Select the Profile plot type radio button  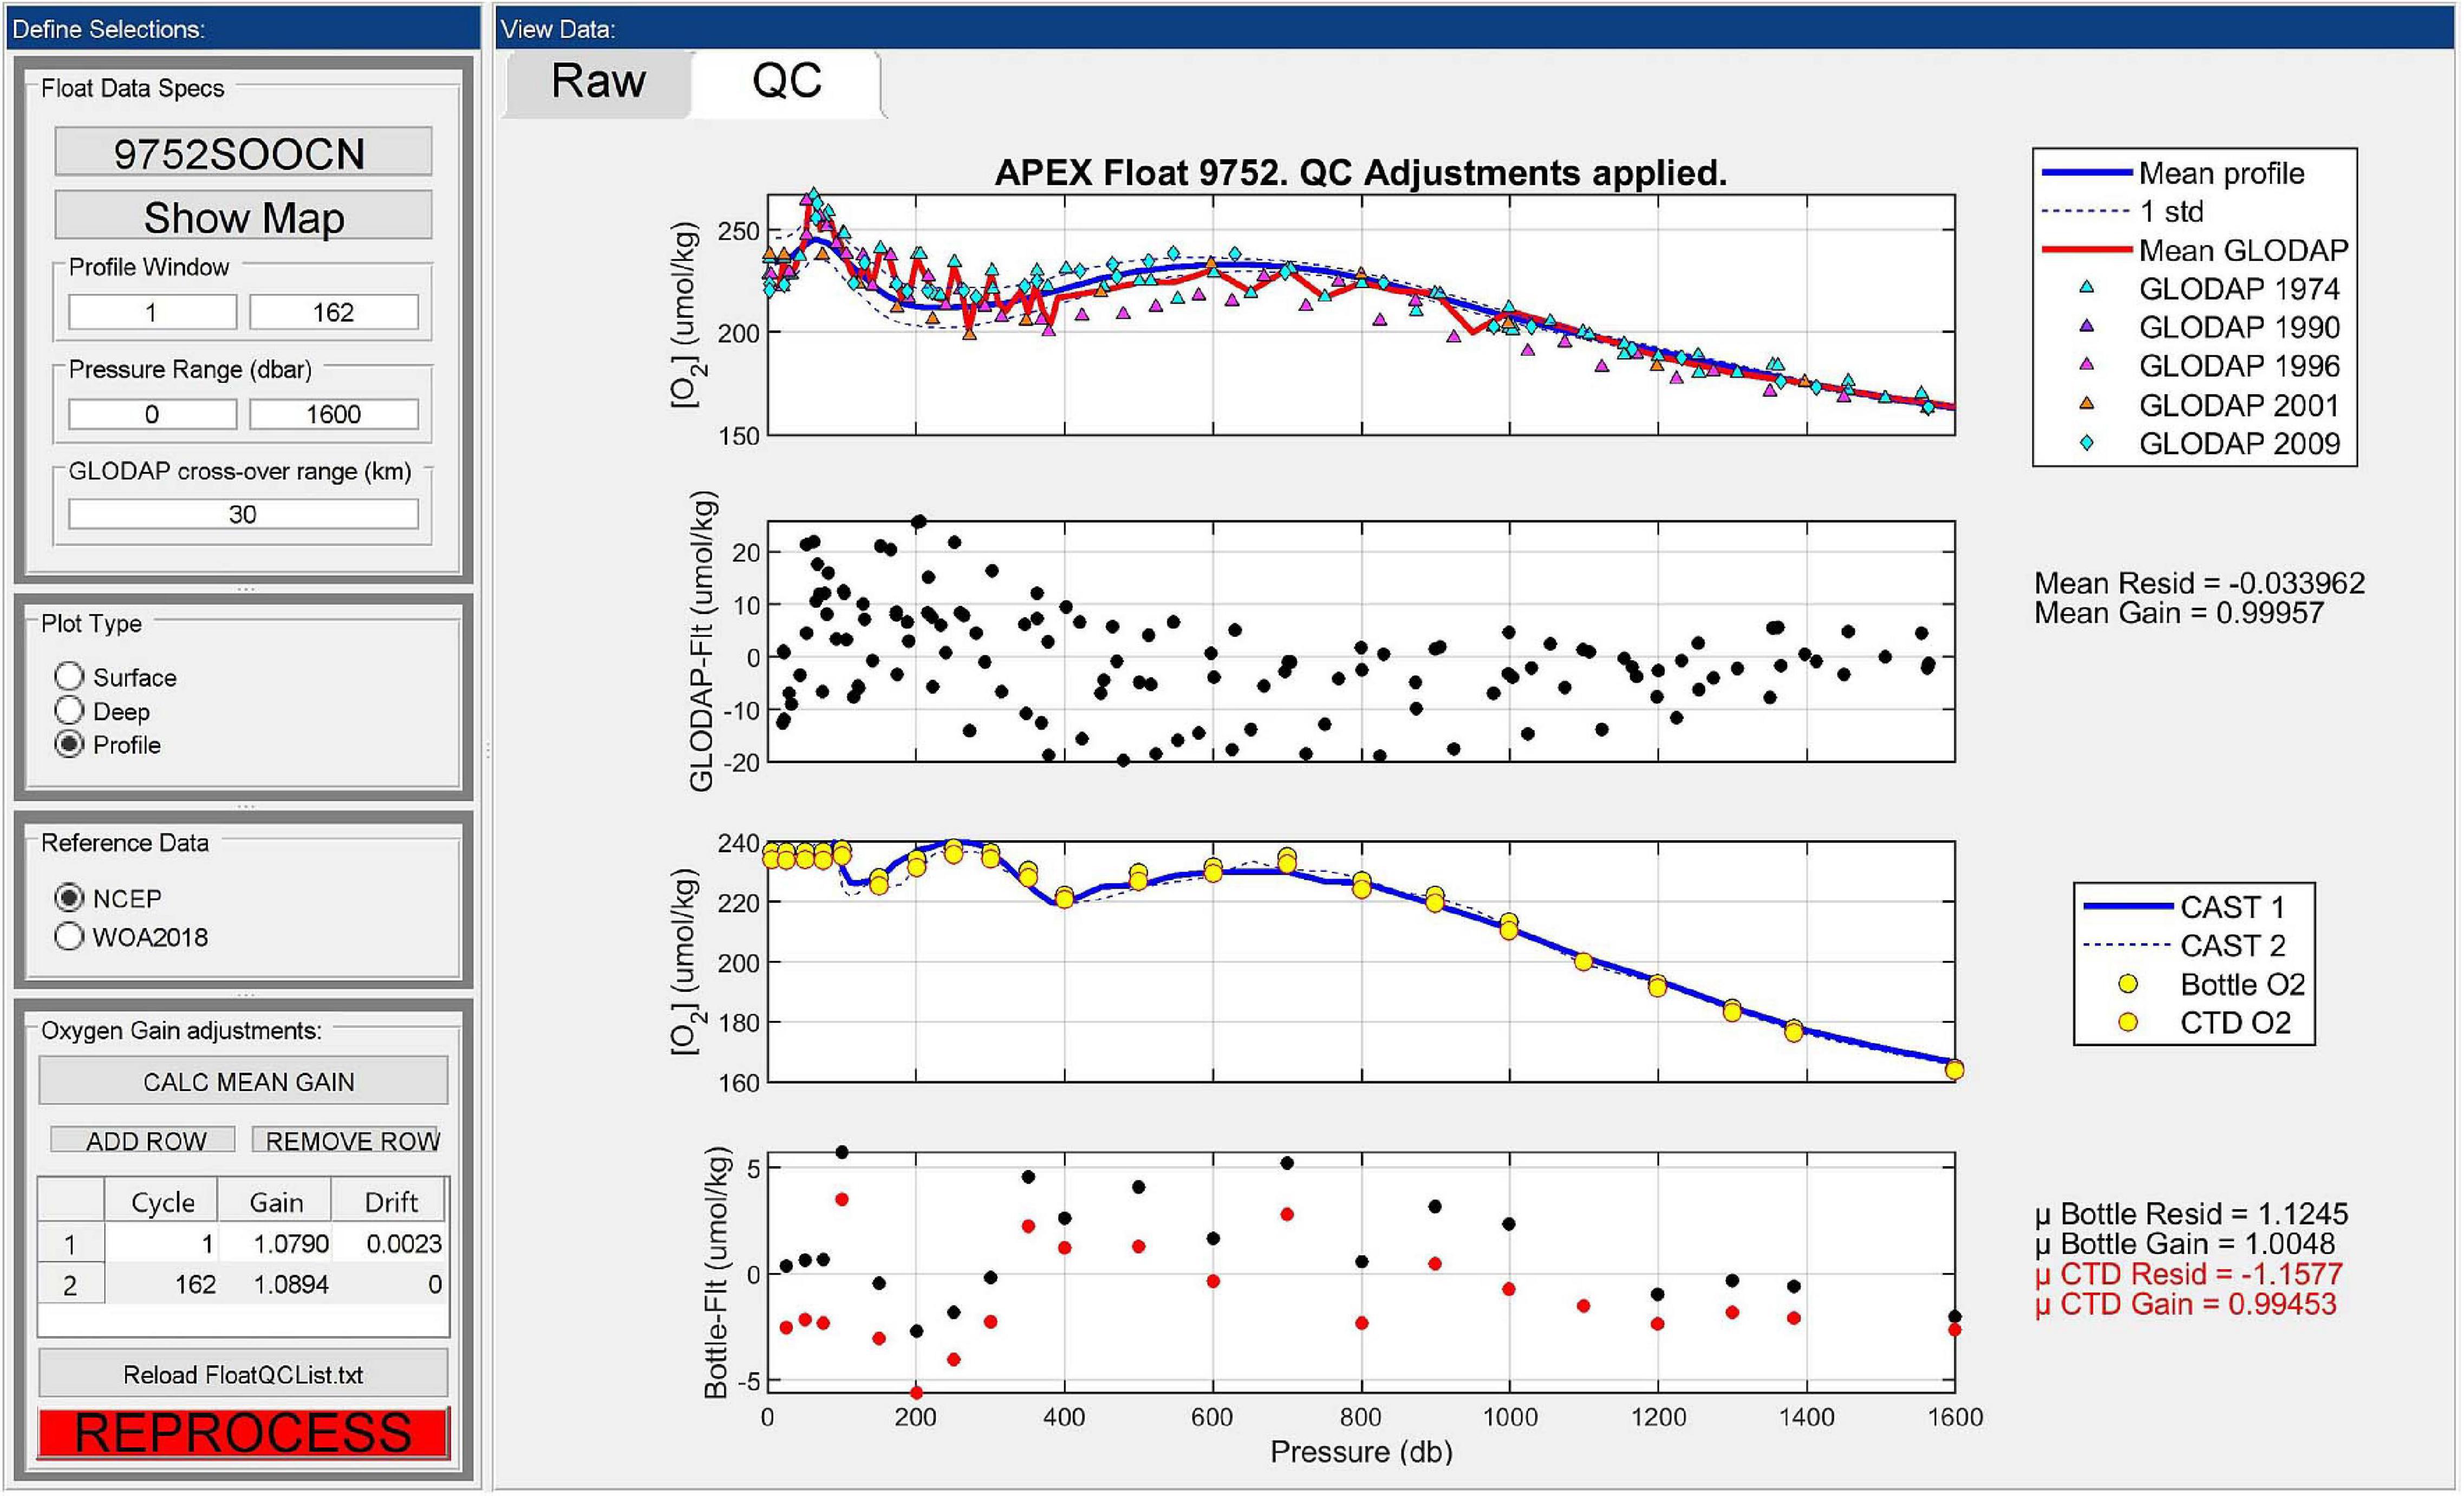click(x=69, y=745)
